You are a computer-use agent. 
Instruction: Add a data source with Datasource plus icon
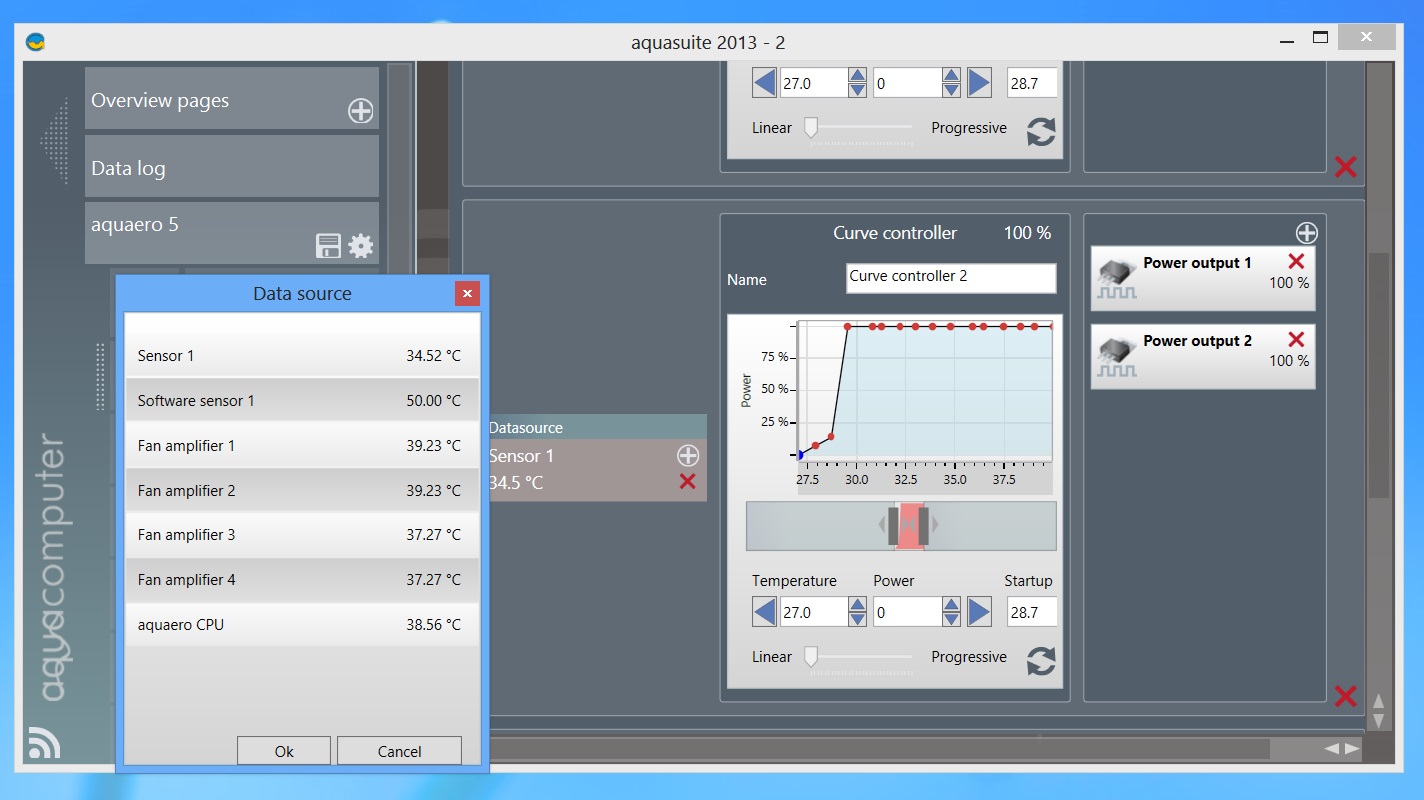tap(687, 456)
